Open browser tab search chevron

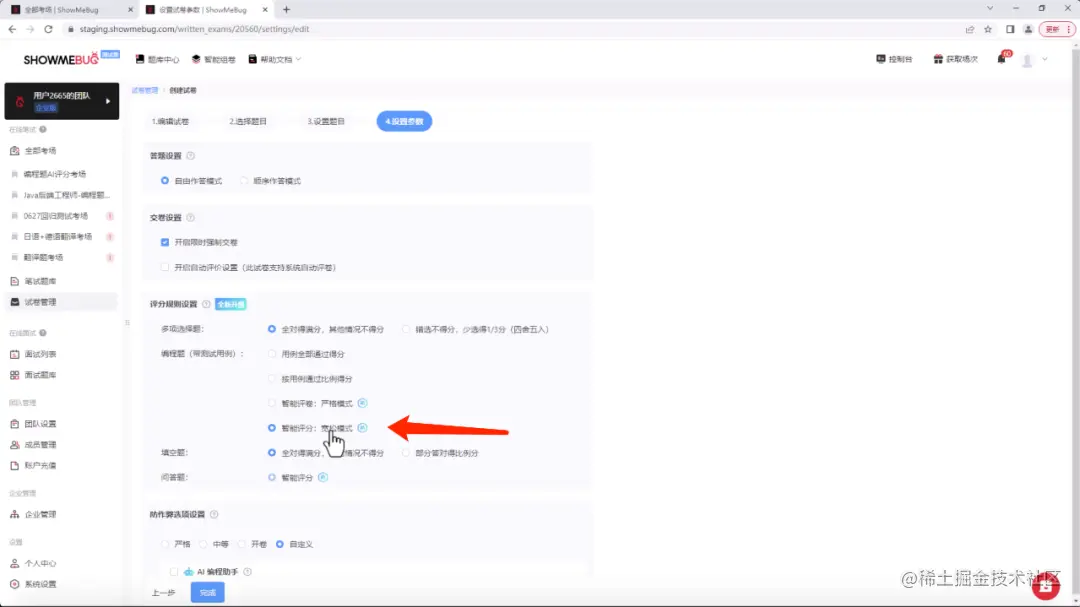click(990, 9)
